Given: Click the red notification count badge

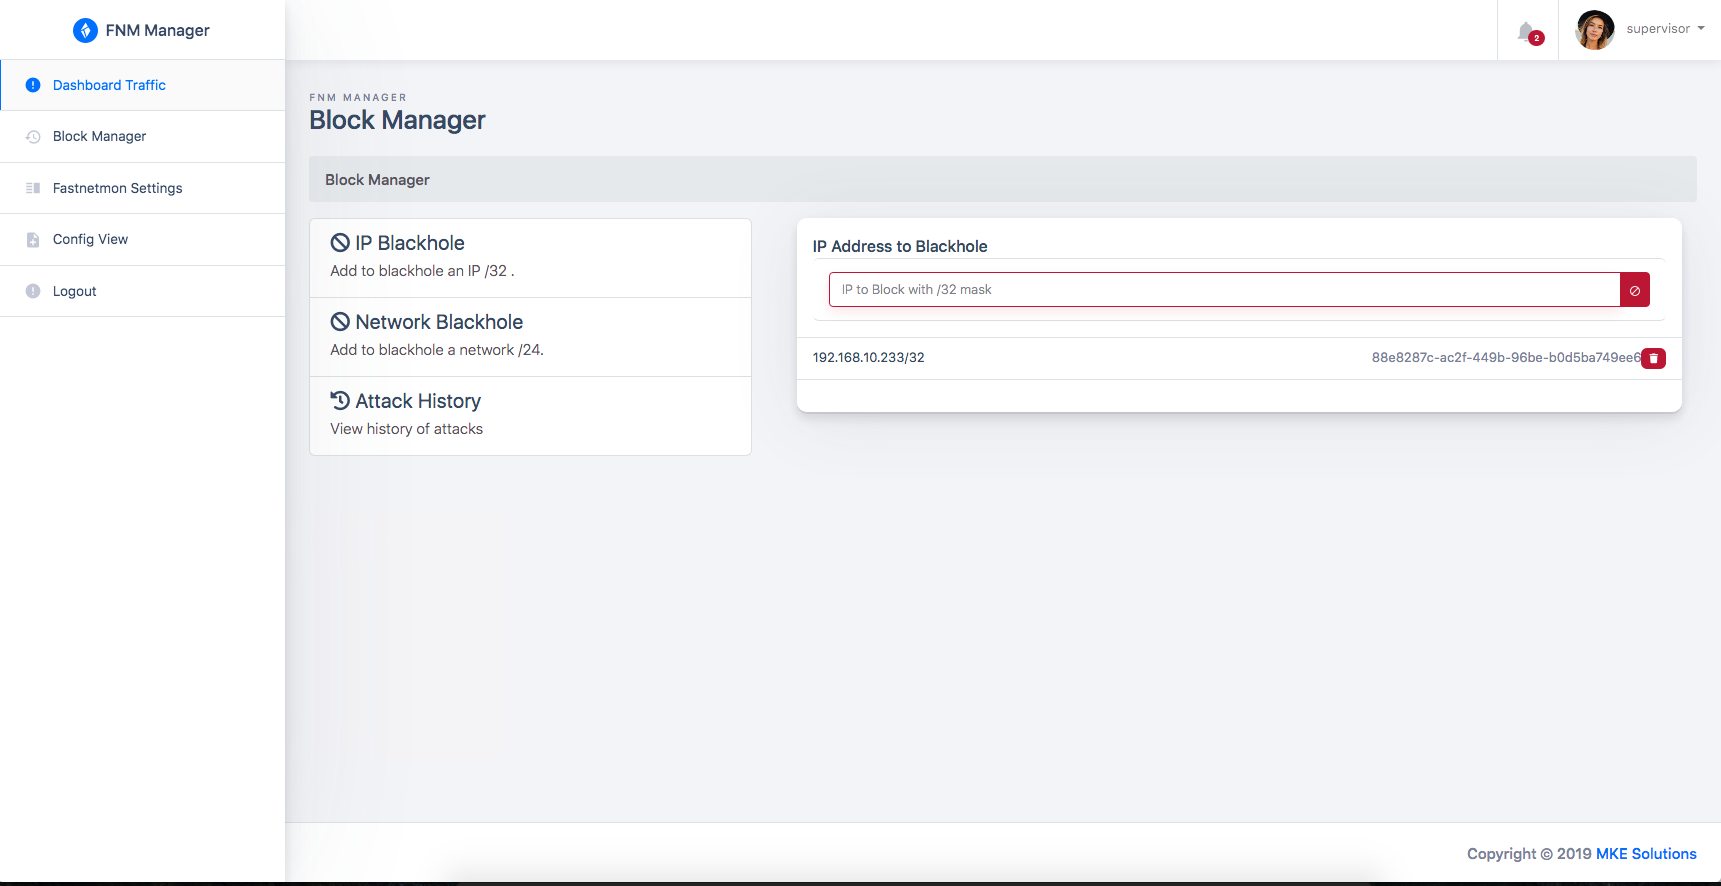Looking at the screenshot, I should click(x=1537, y=38).
